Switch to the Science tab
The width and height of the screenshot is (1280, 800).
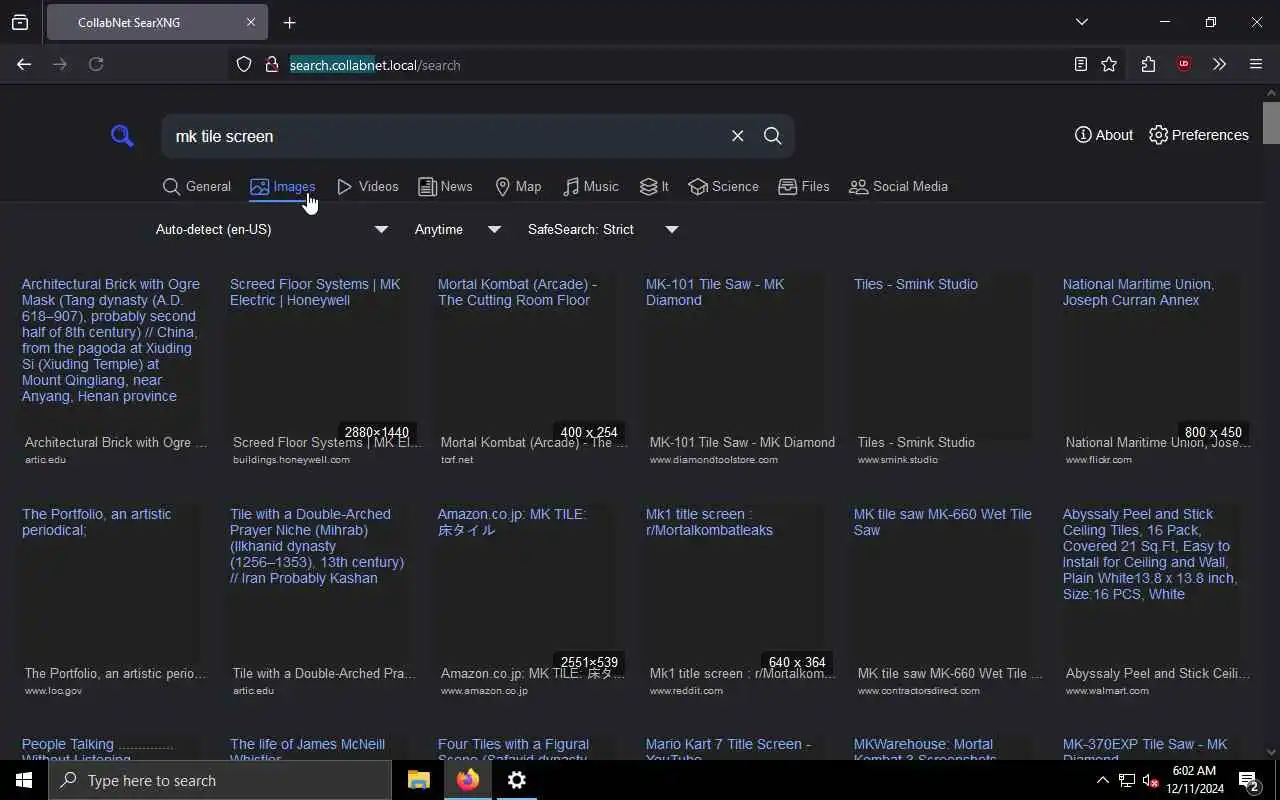(723, 186)
